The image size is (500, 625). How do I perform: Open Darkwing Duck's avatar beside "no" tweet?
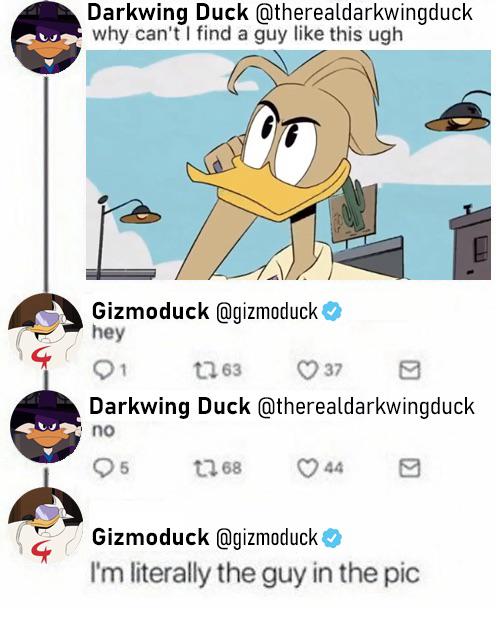[x=46, y=426]
